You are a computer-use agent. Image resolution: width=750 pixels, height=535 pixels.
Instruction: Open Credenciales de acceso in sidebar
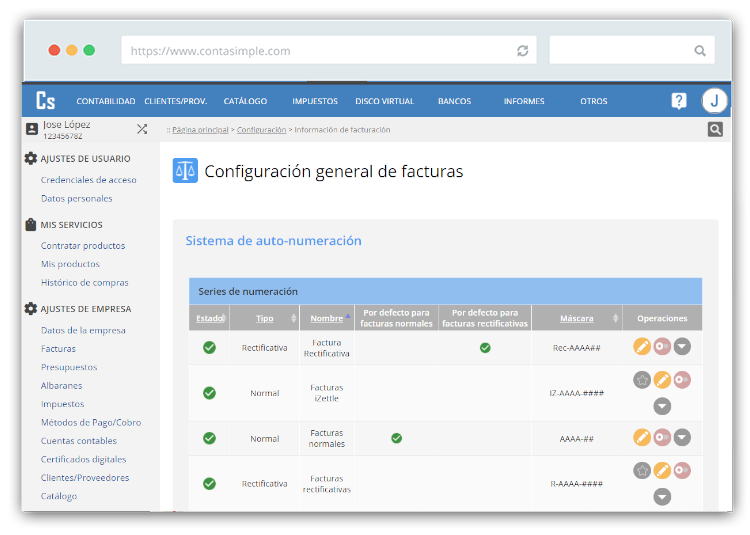pos(88,180)
